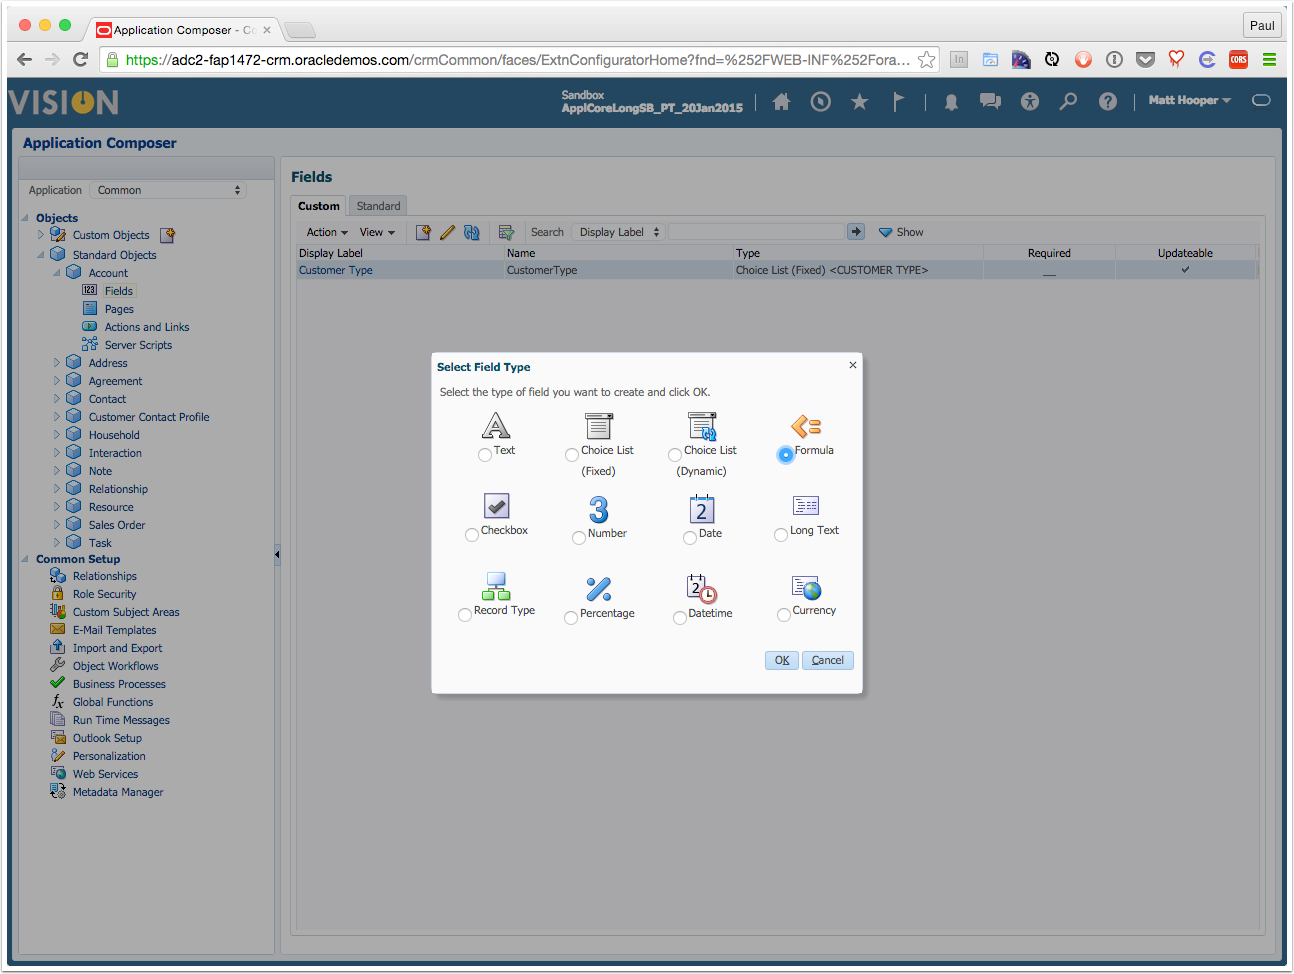Open Global Functions link
Screen dimensions: 1294x974
click(x=113, y=702)
